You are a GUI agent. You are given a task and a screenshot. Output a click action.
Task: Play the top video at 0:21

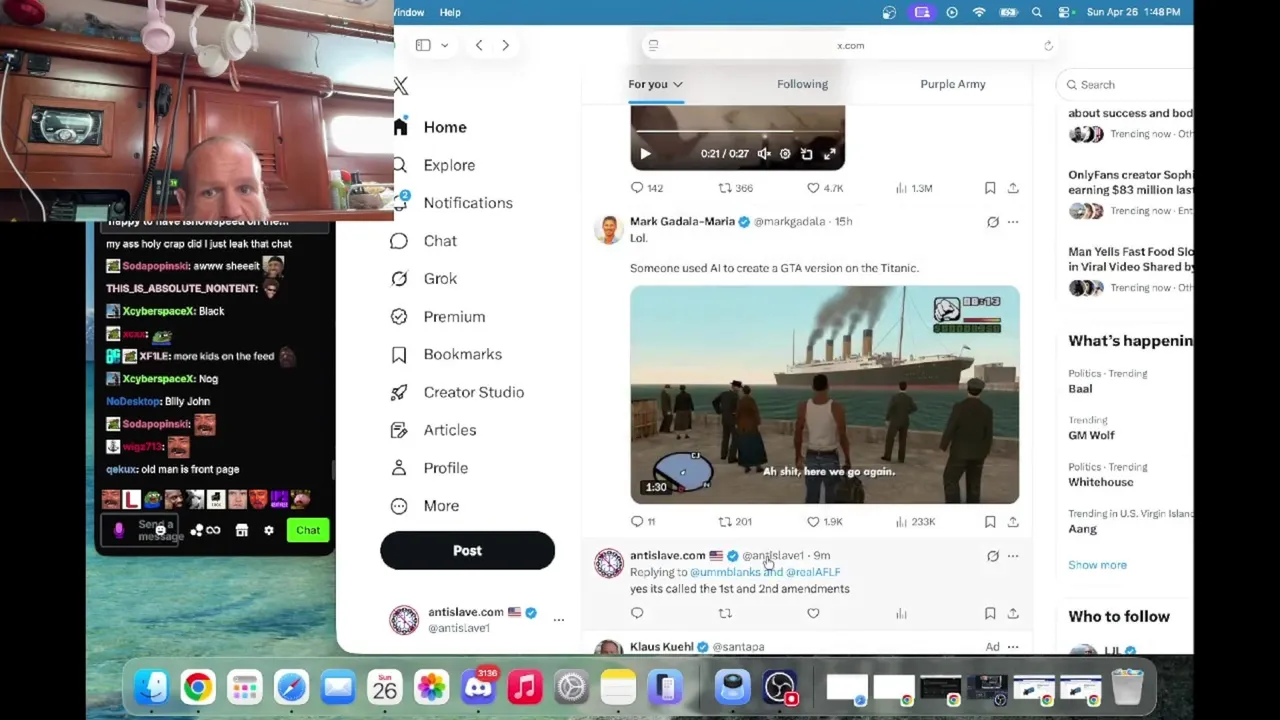[645, 154]
